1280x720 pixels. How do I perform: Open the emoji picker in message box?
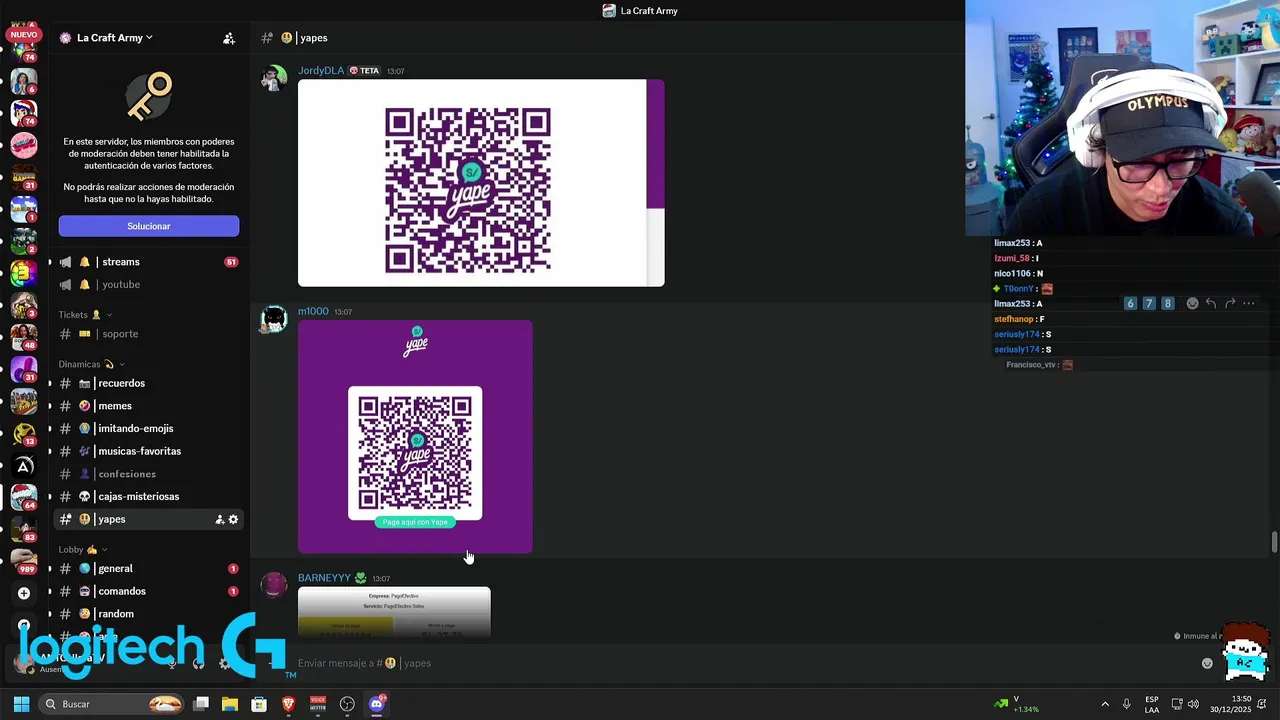1207,663
